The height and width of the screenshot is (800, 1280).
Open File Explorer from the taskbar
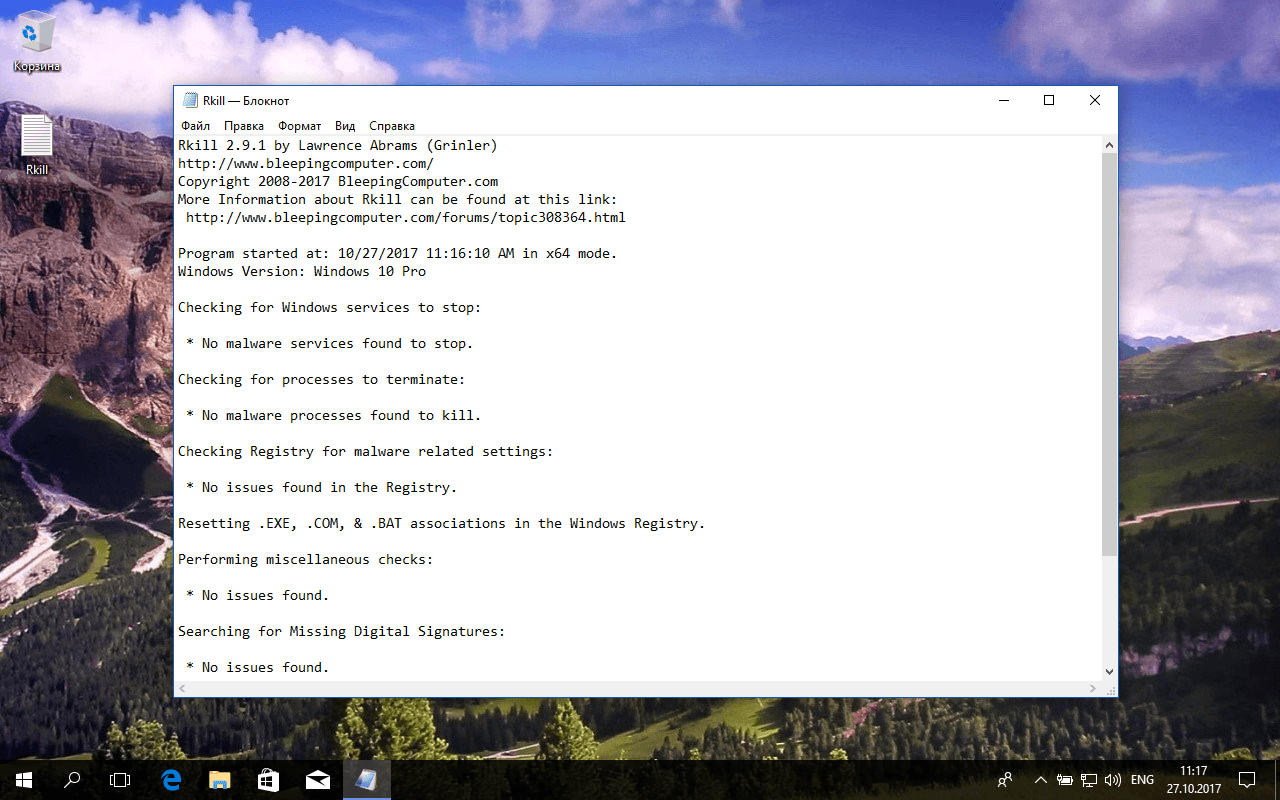coord(219,780)
